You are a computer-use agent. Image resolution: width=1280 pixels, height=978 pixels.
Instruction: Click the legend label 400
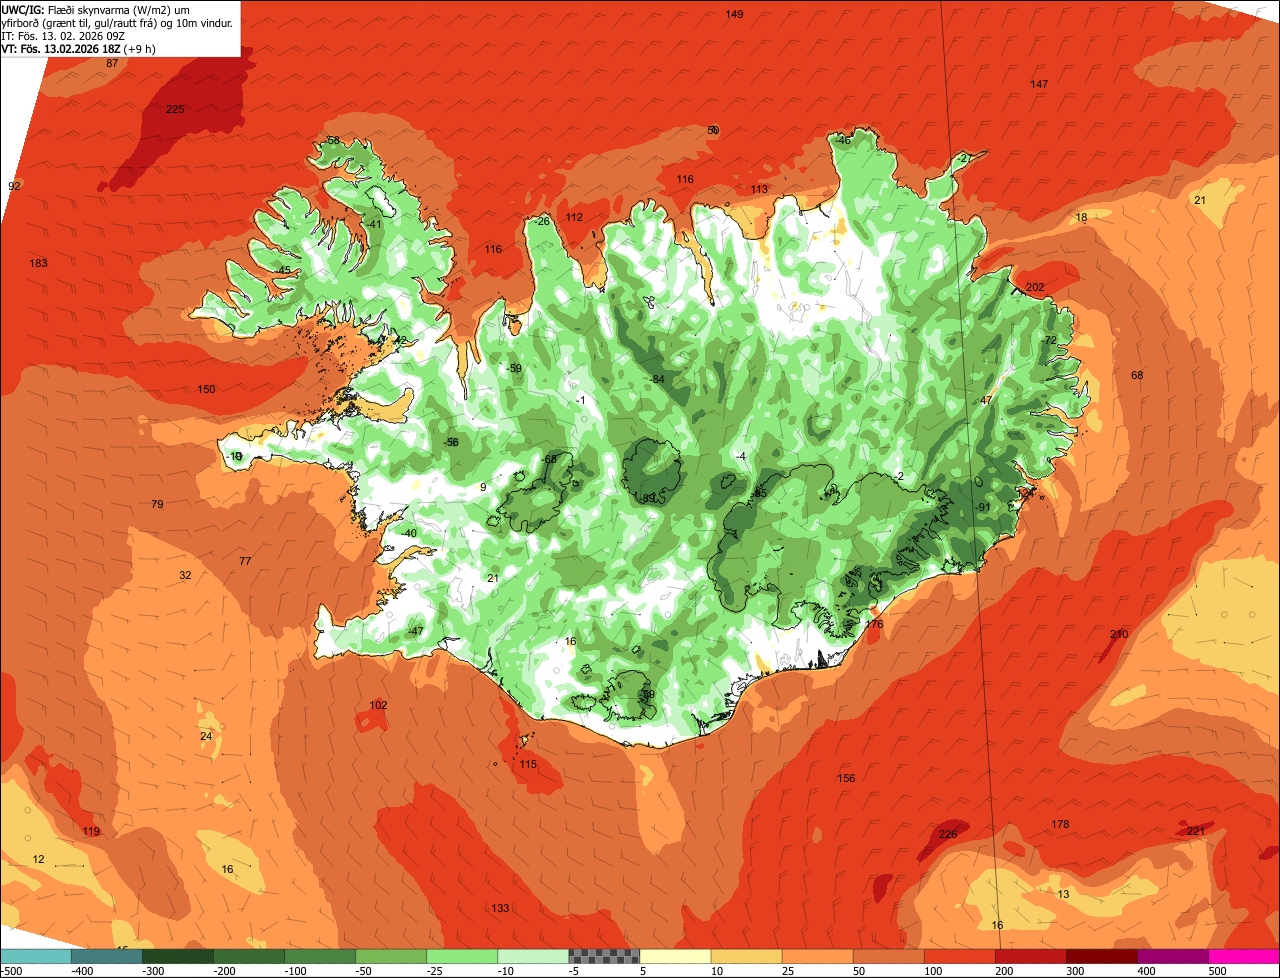pos(1145,970)
